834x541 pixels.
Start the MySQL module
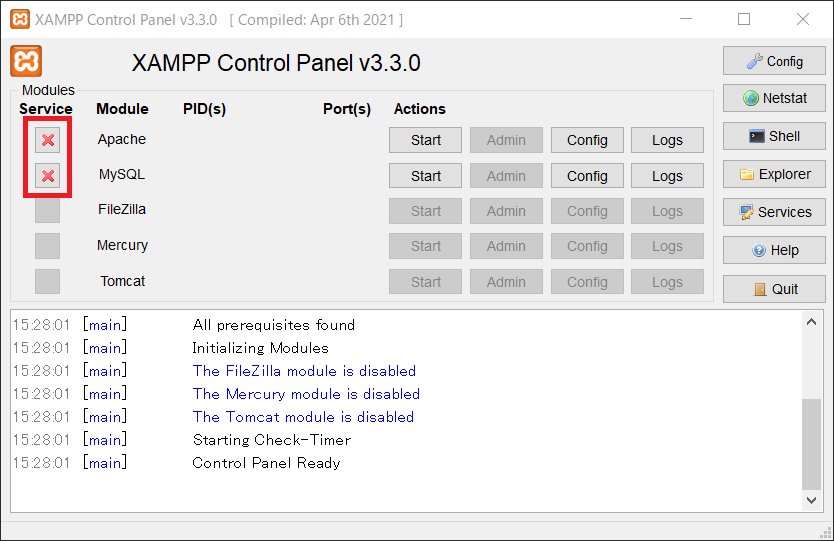click(x=426, y=176)
